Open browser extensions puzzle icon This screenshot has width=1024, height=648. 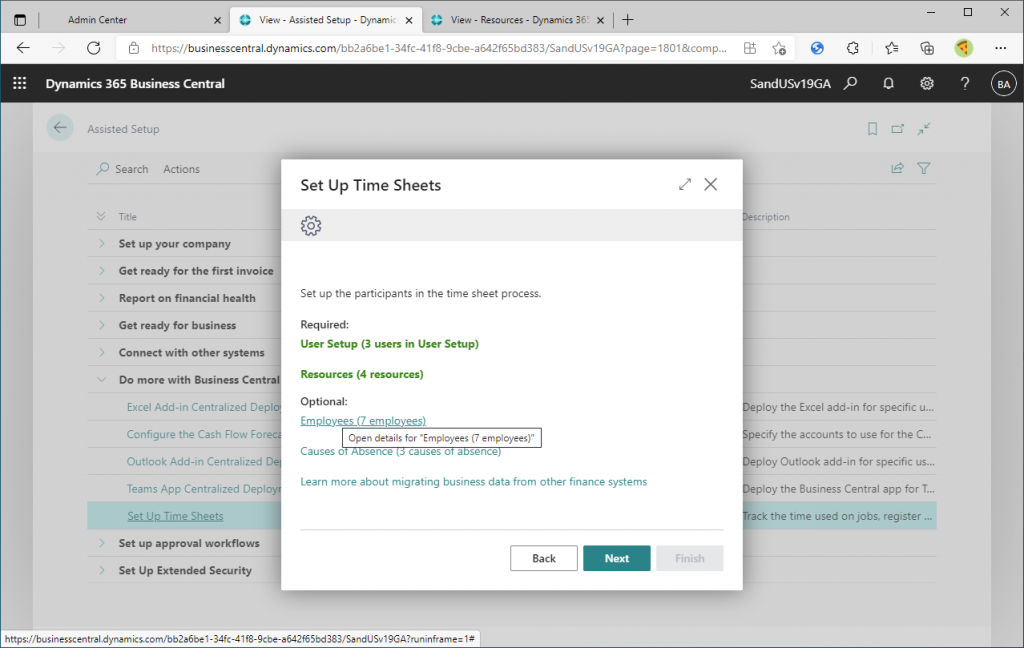[x=852, y=48]
